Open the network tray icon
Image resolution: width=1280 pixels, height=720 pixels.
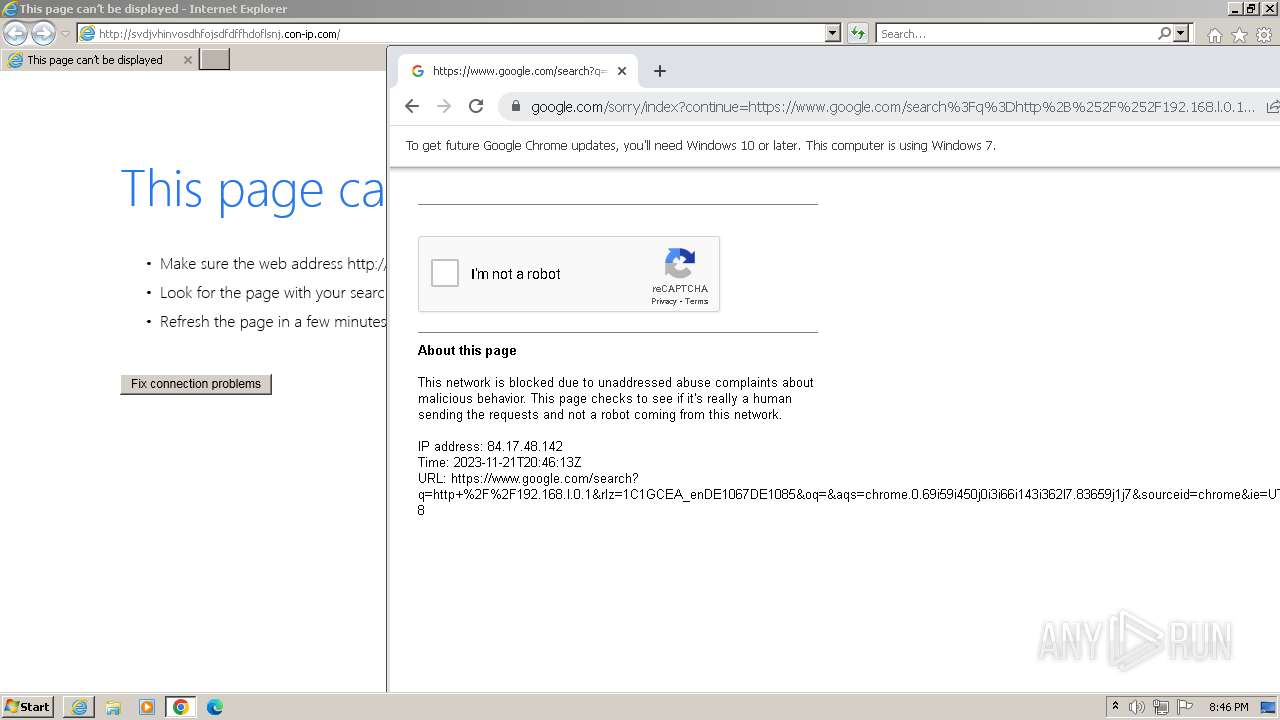pyautogui.click(x=1161, y=707)
